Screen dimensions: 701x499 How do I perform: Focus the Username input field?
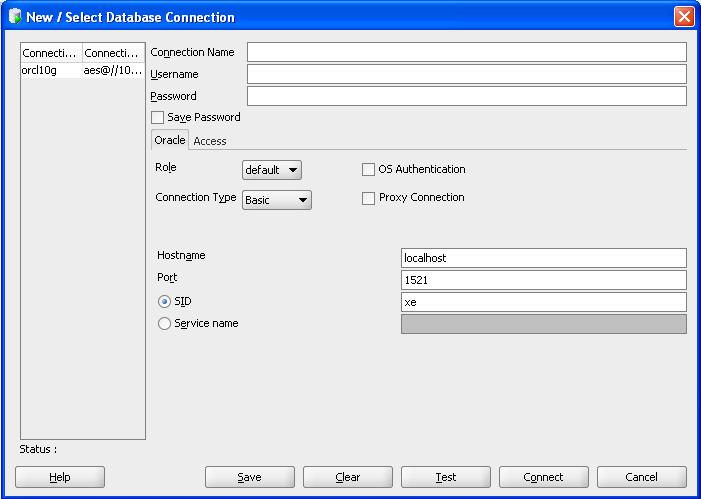[x=467, y=74]
